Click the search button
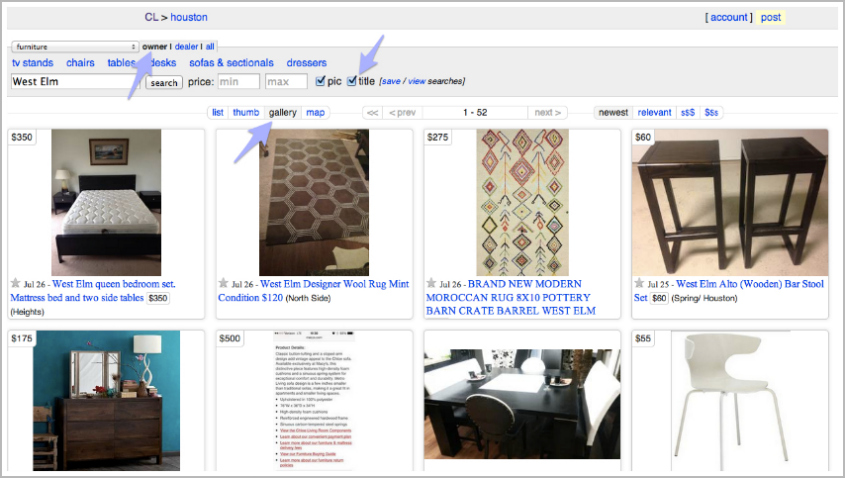845x478 pixels. tap(164, 82)
